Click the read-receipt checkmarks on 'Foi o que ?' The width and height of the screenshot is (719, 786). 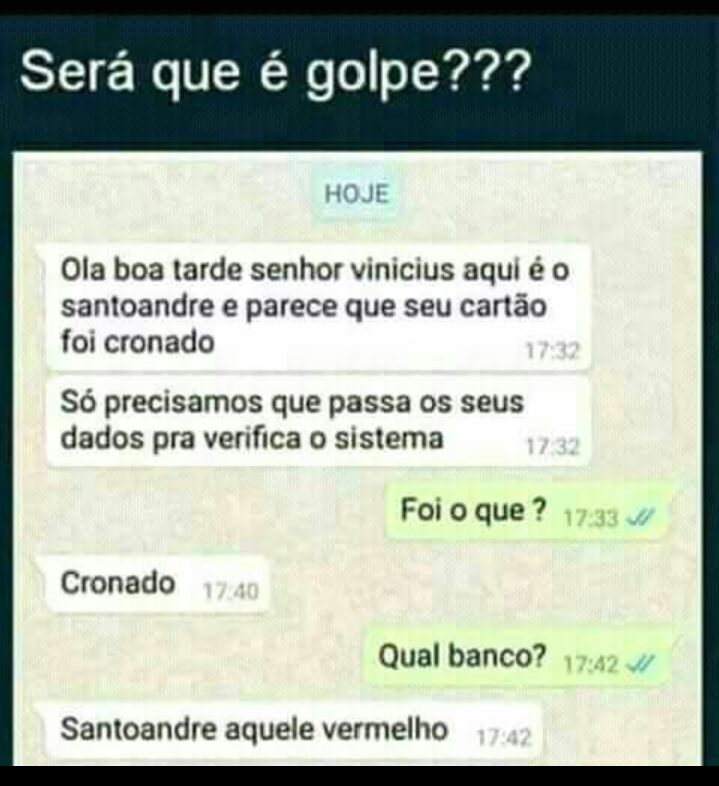641,517
